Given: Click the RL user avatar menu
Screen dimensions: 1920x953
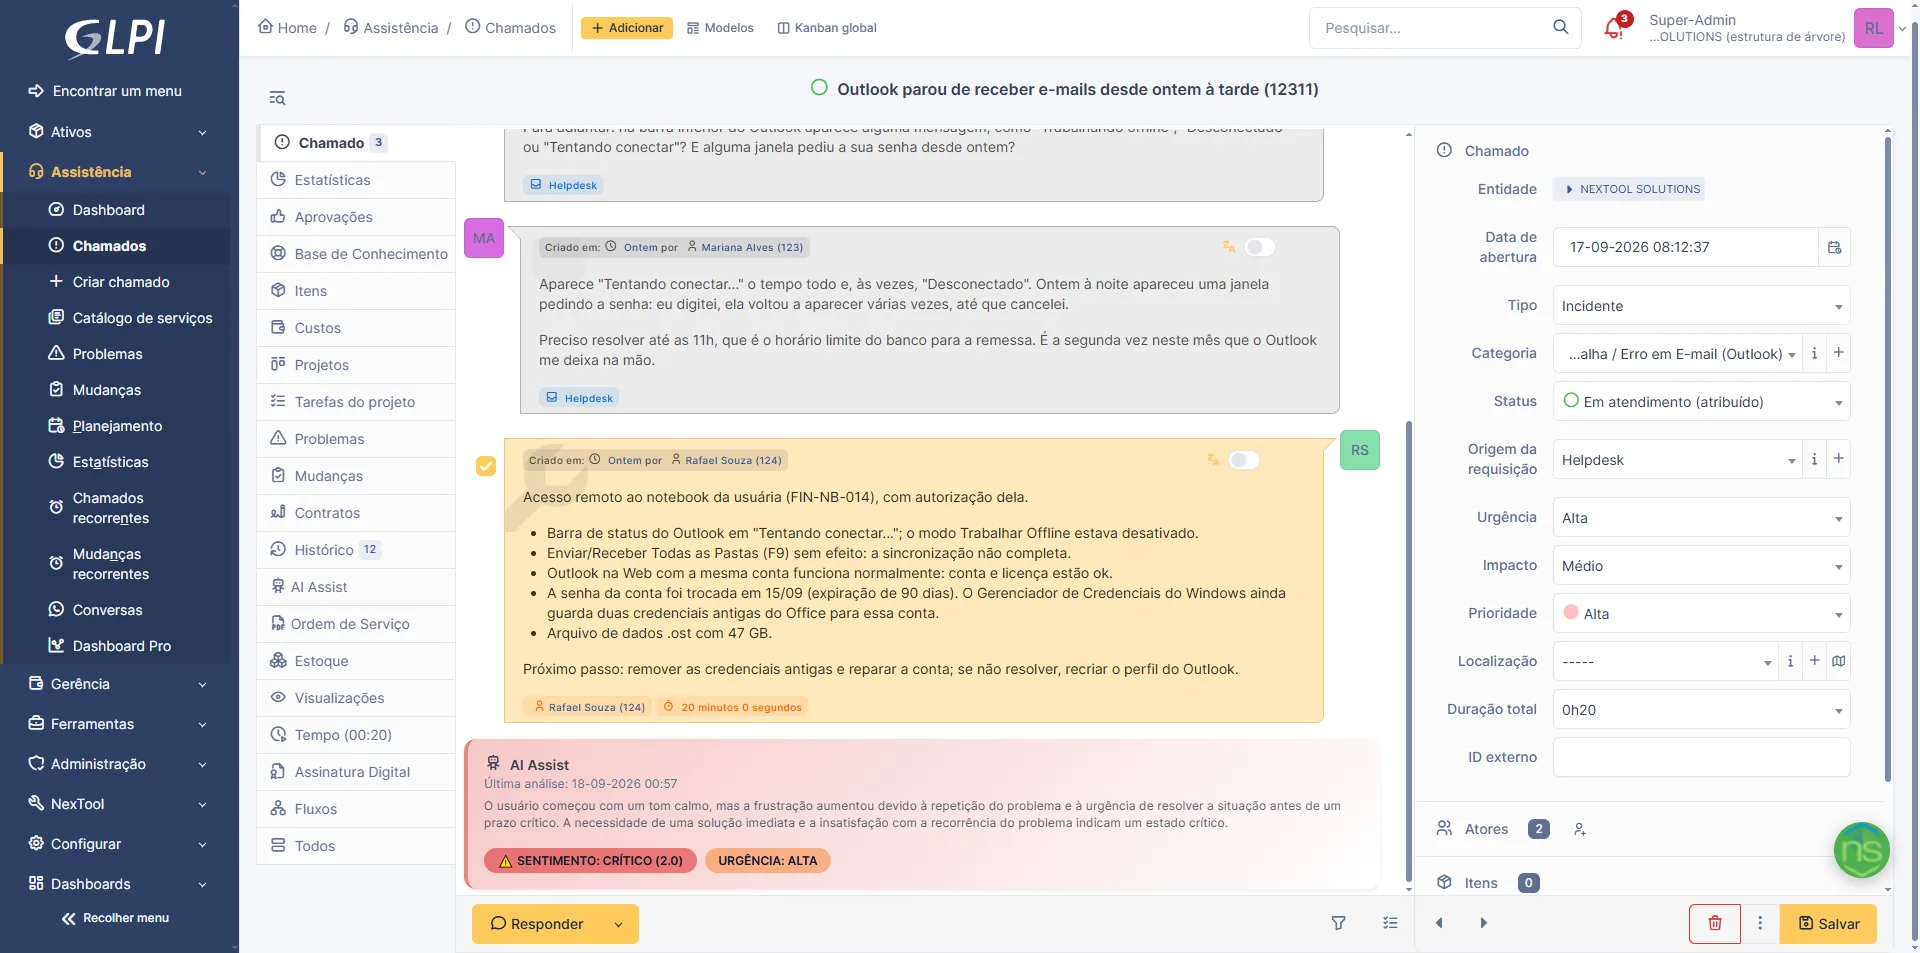Looking at the screenshot, I should point(1874,28).
